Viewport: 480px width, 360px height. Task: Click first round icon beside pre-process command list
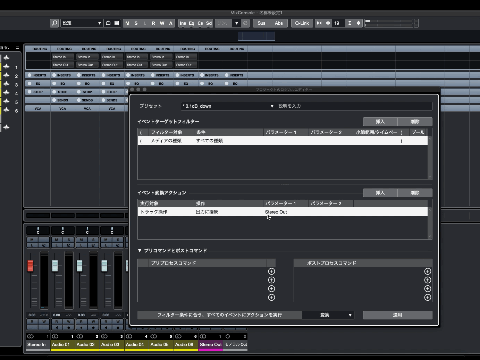271,271
